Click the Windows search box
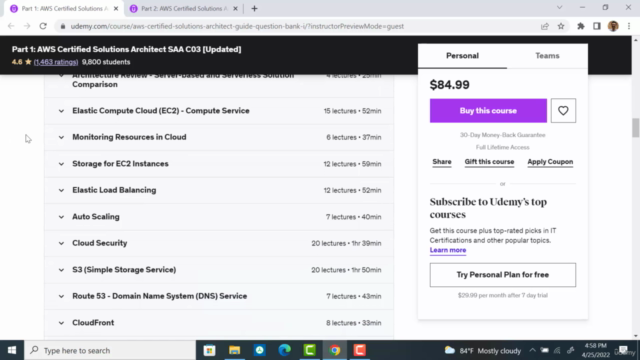The height and width of the screenshot is (360, 640). 110,350
